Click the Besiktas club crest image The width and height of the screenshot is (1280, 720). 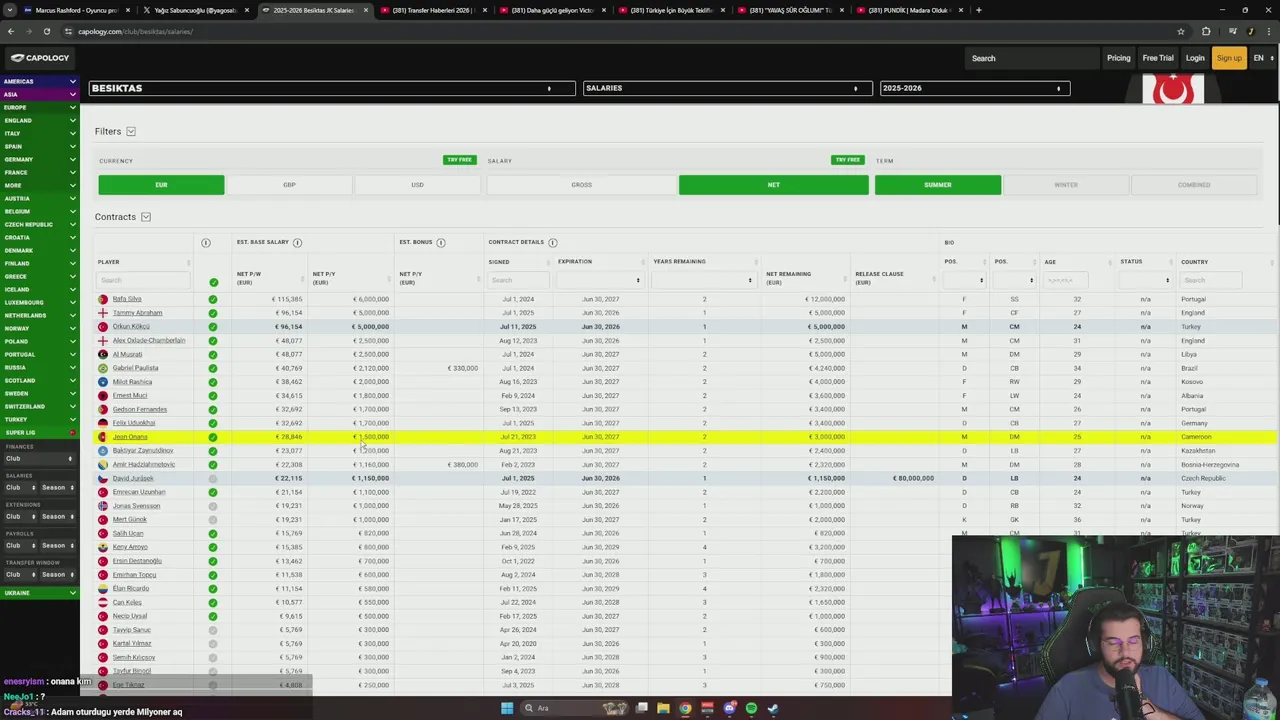[1174, 90]
